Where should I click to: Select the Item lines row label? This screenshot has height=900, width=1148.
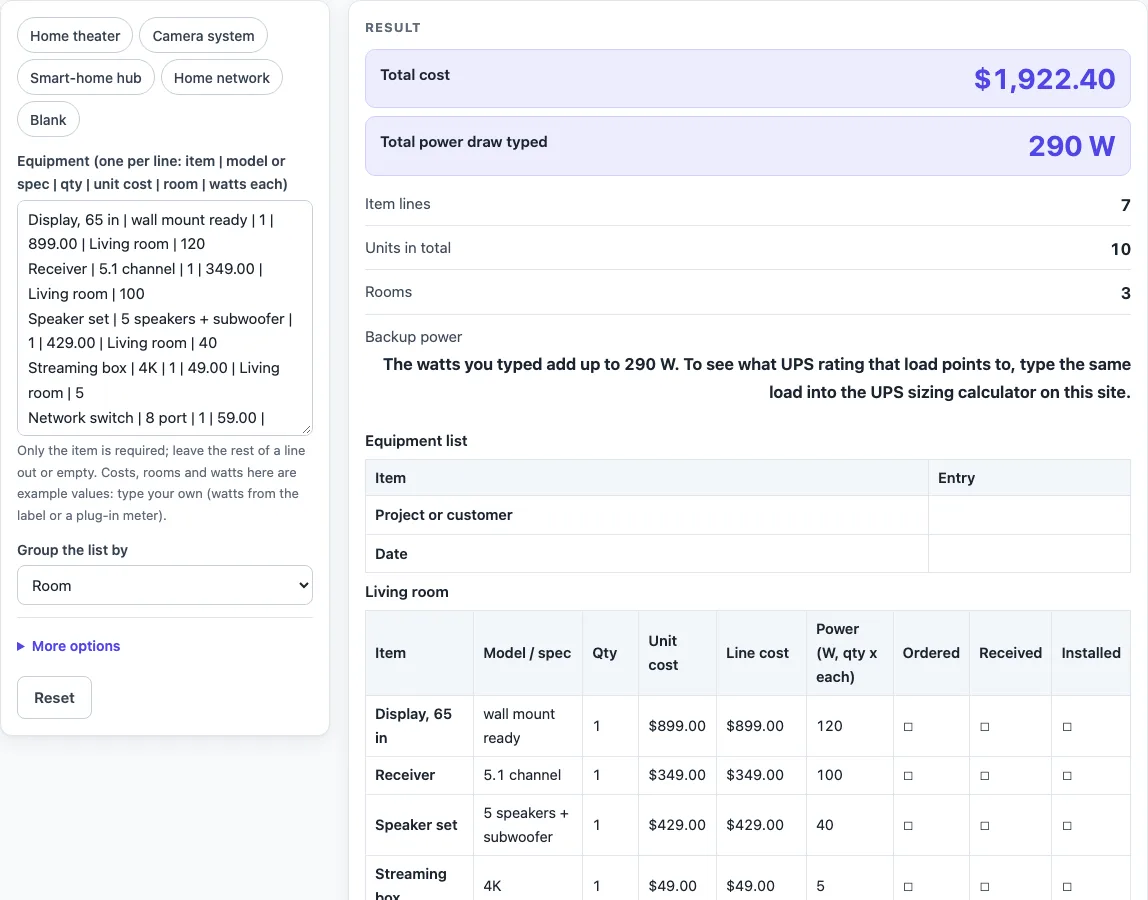pyautogui.click(x=398, y=204)
